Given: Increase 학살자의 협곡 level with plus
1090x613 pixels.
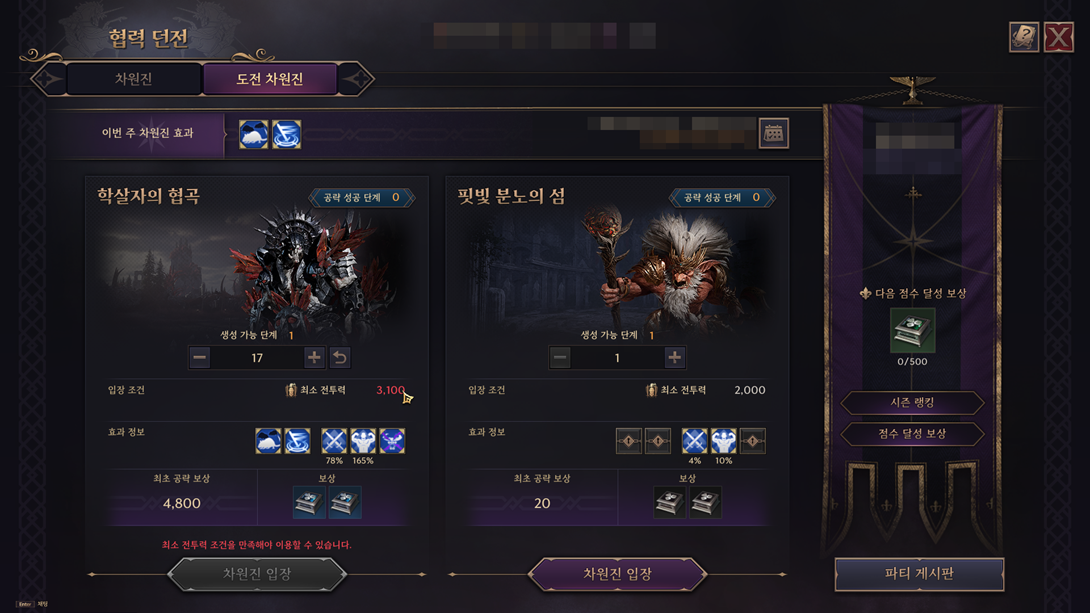Looking at the screenshot, I should [314, 358].
